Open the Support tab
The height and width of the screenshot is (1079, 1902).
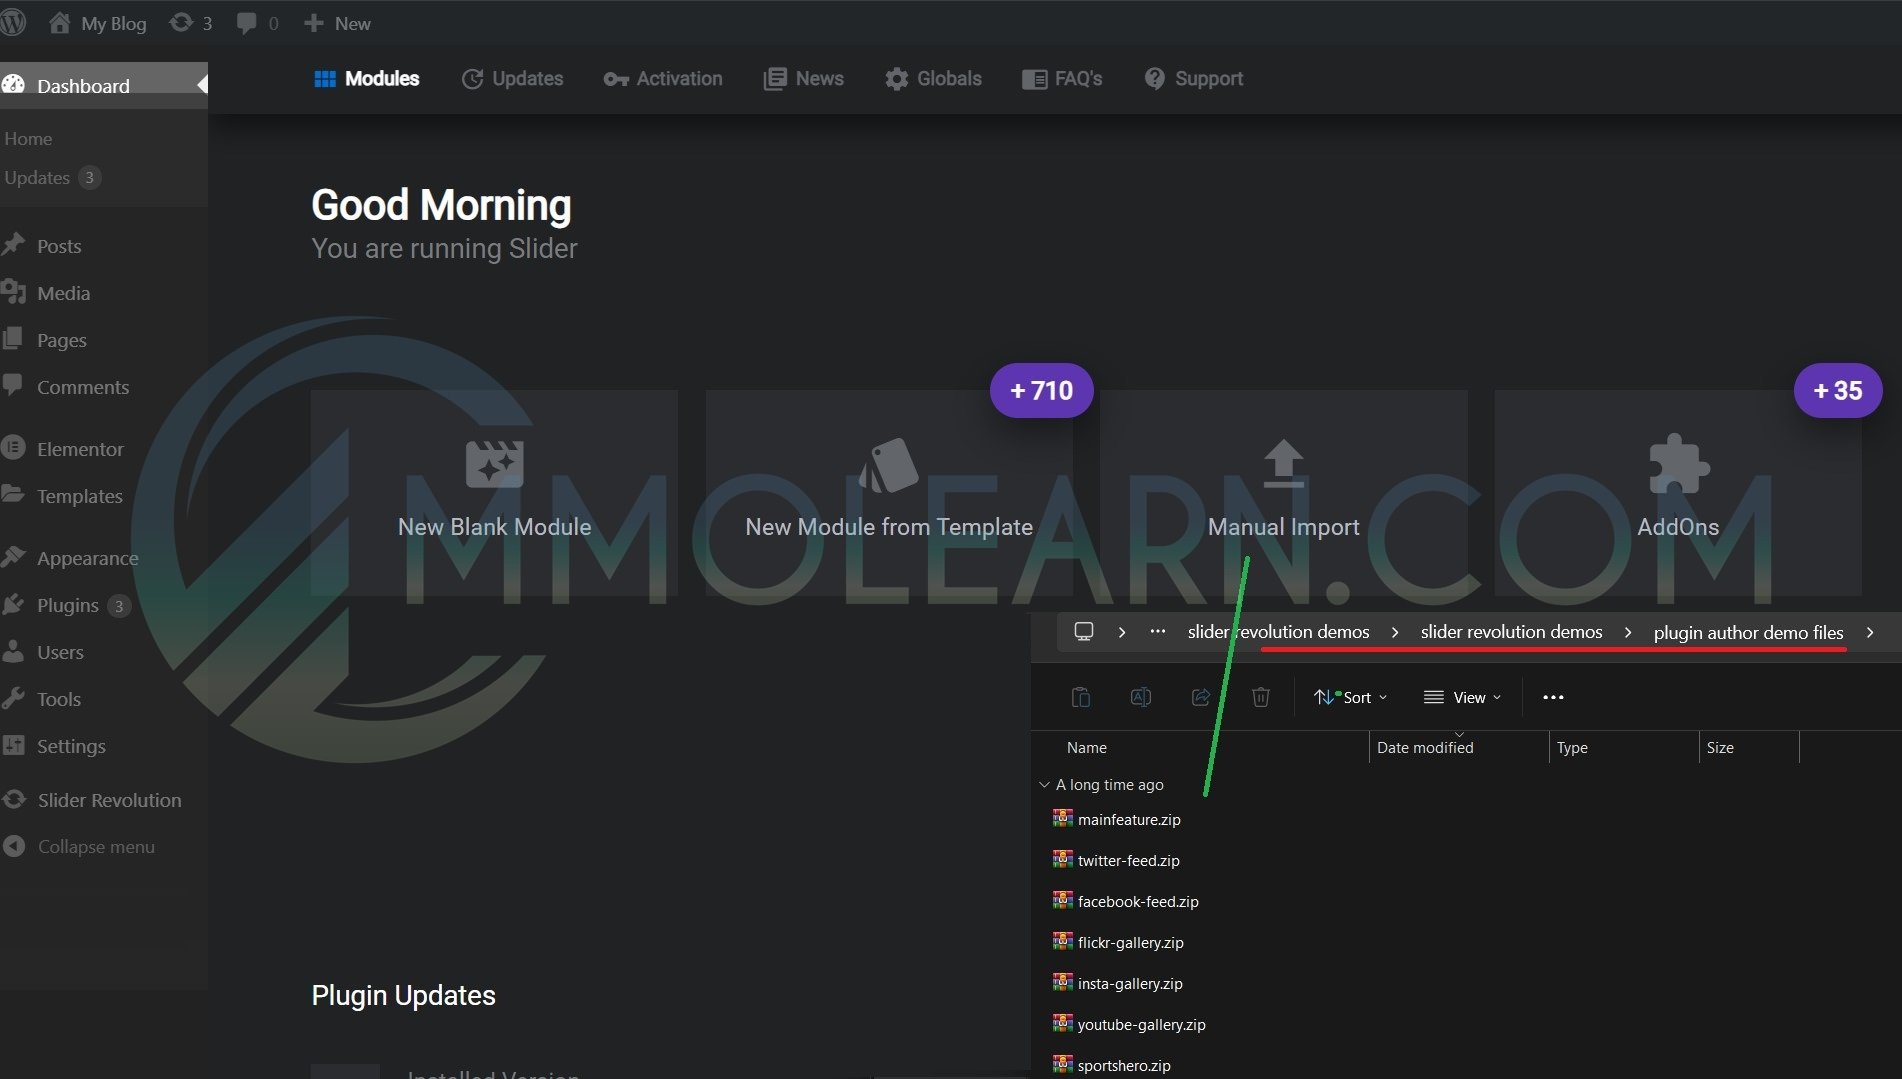(1194, 78)
